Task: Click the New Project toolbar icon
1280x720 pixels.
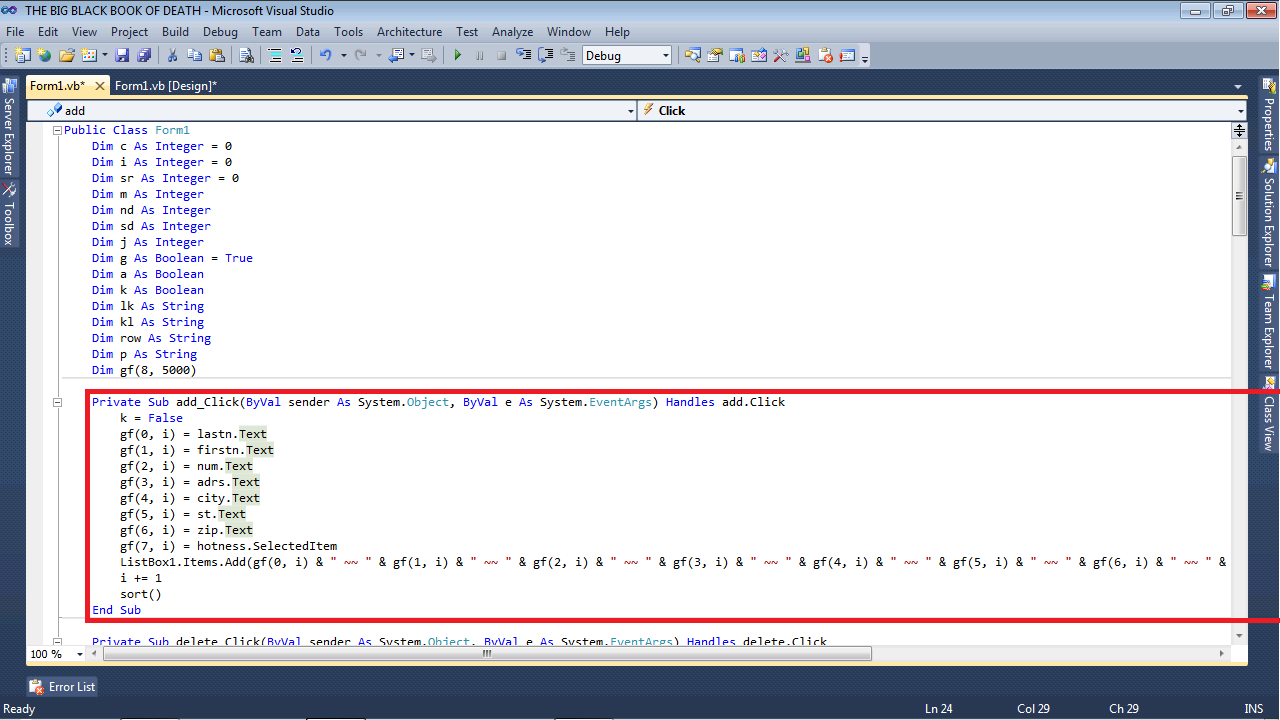Action: coord(23,56)
